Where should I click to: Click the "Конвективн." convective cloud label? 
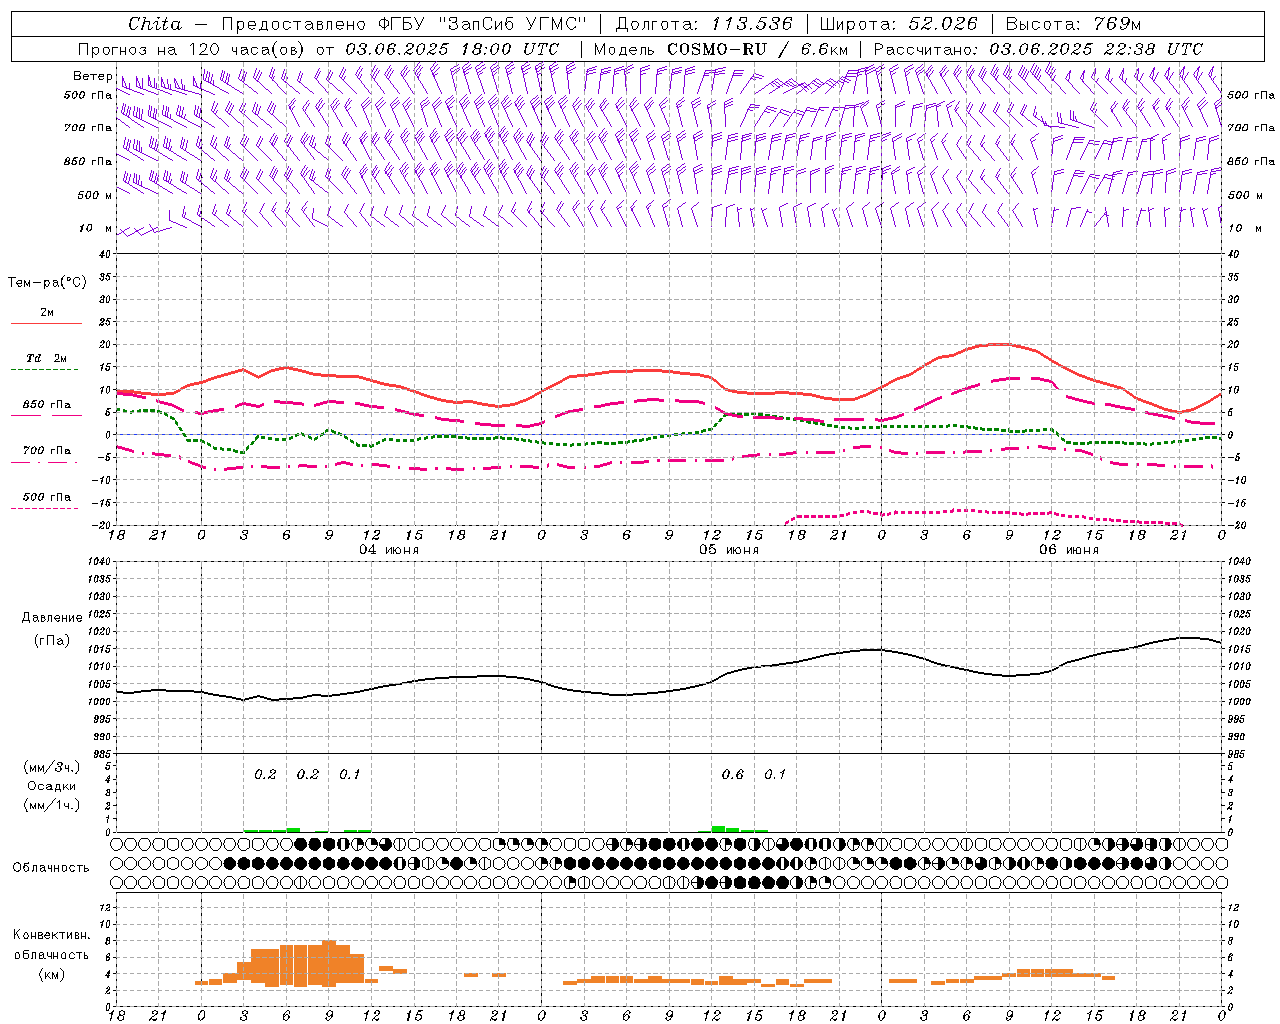click(51, 935)
